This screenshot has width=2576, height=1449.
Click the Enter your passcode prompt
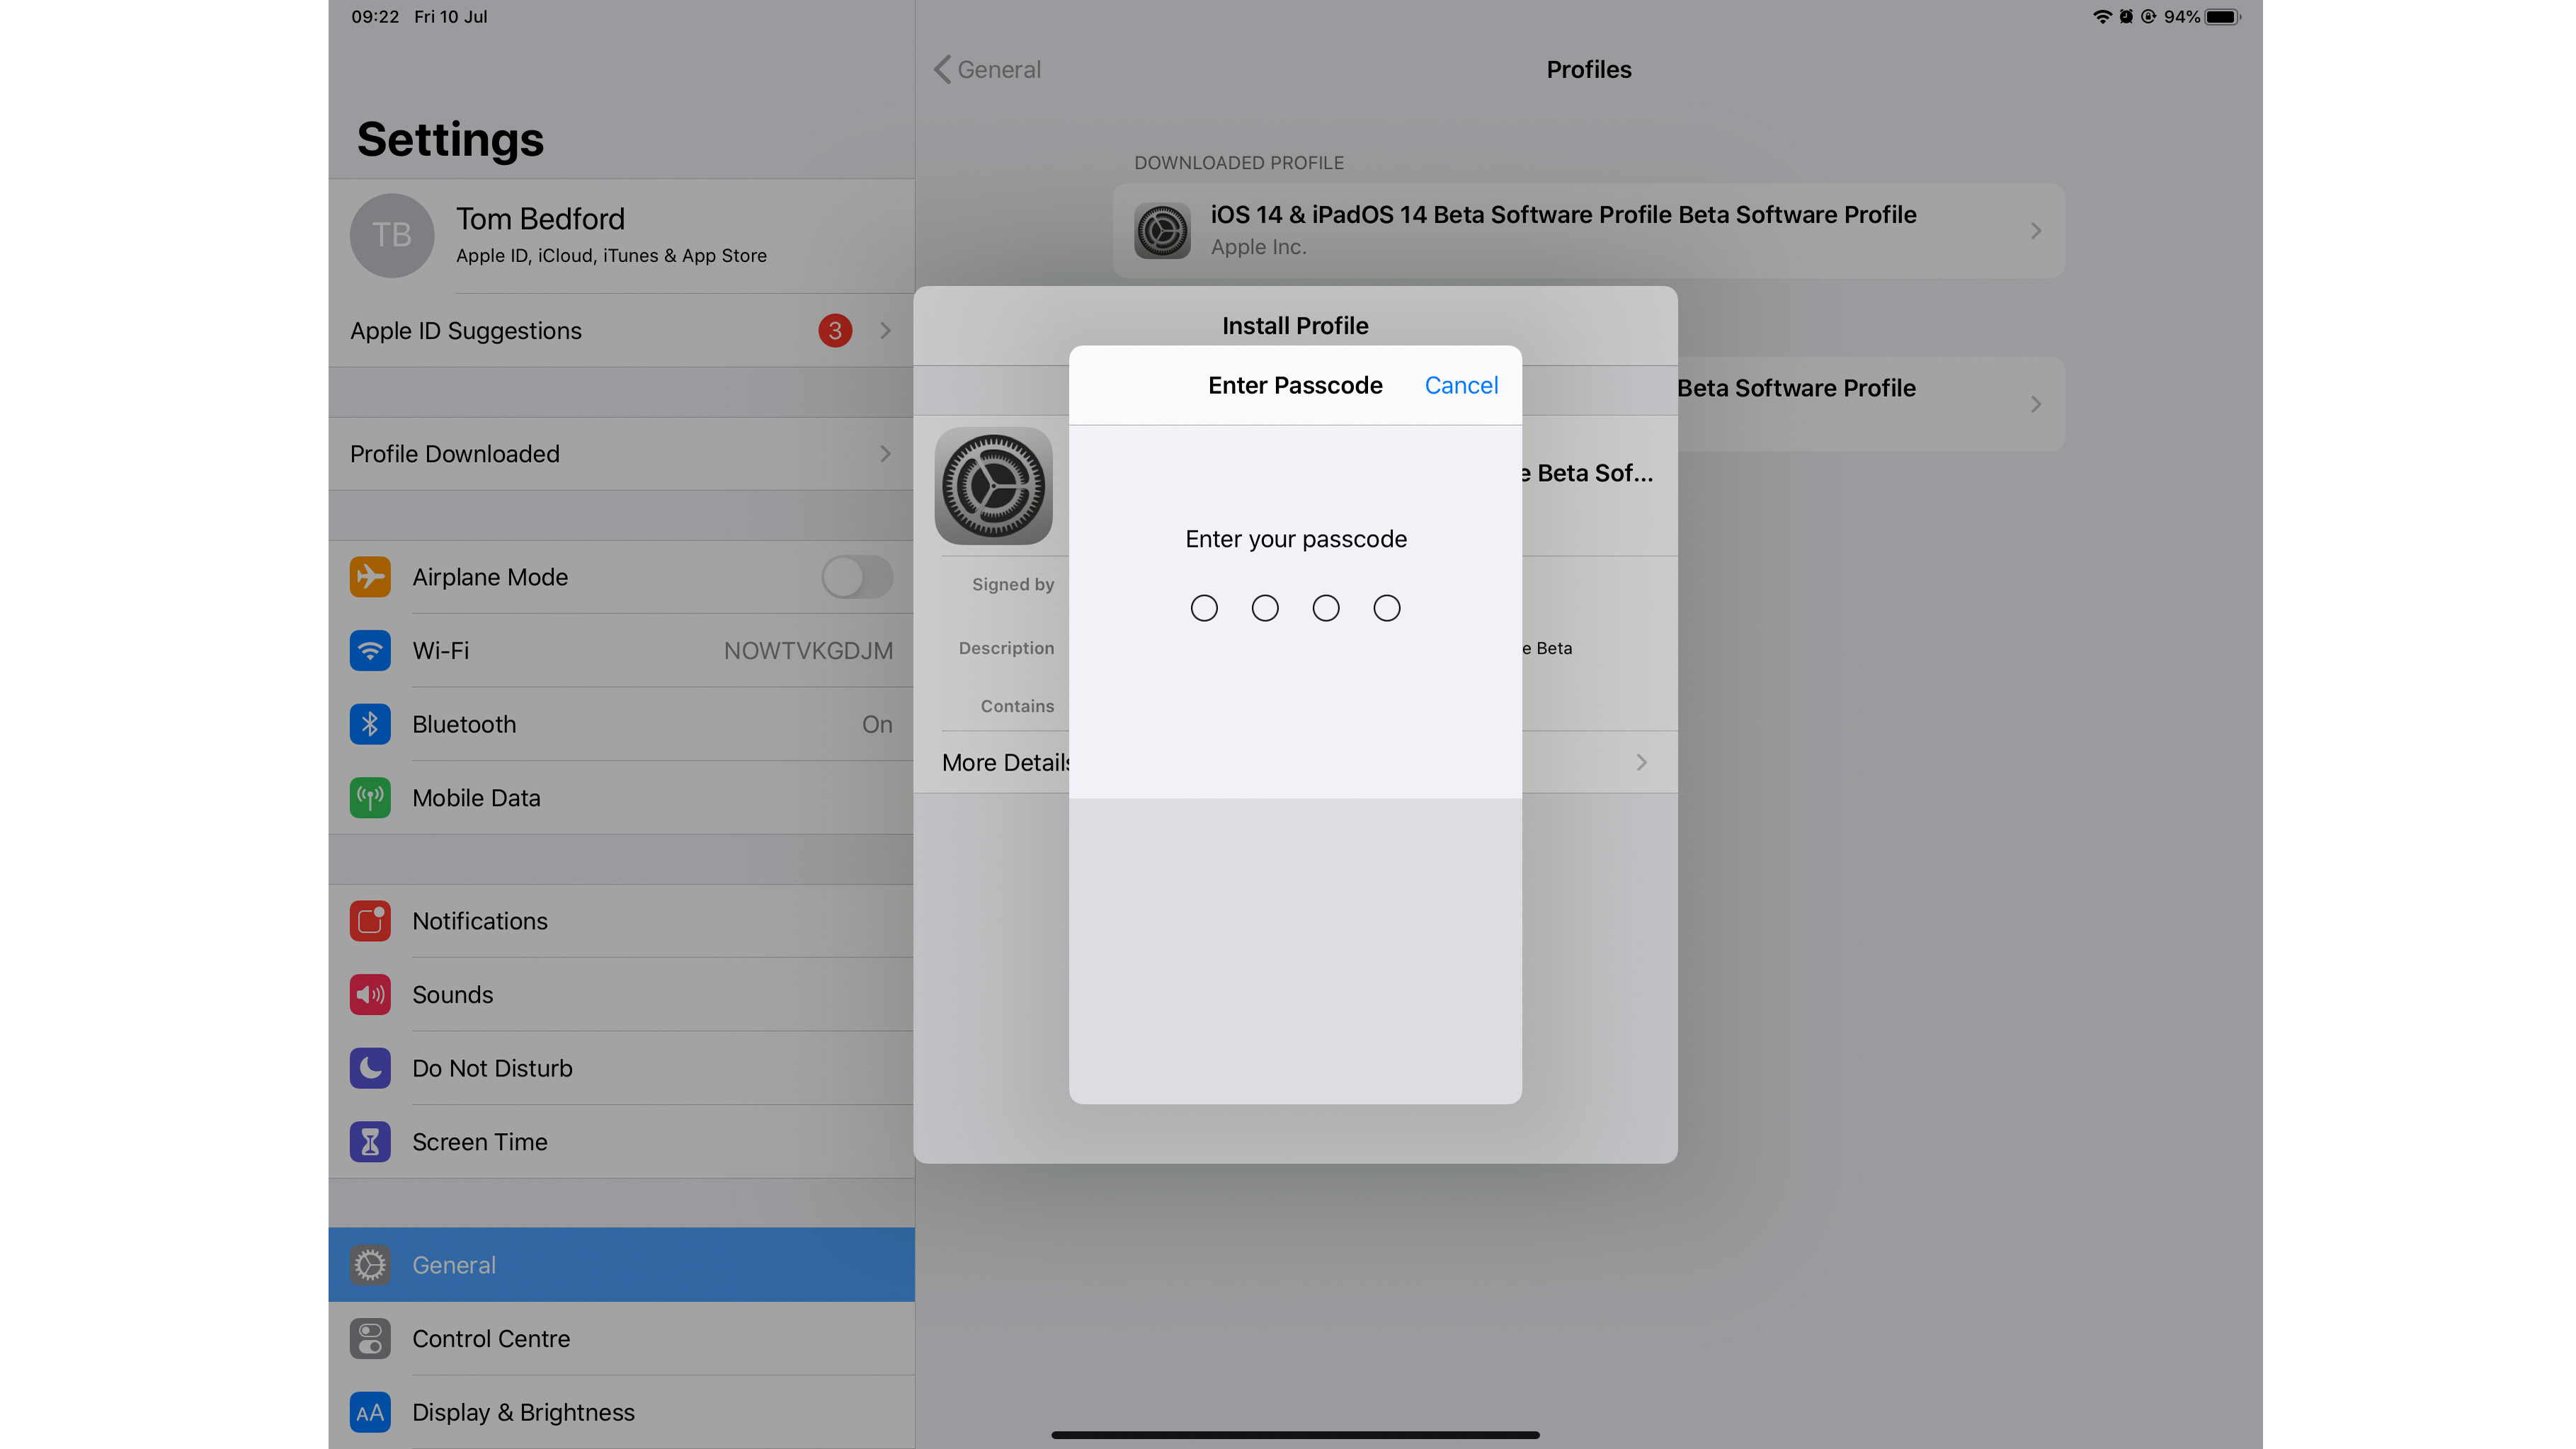[x=1296, y=539]
